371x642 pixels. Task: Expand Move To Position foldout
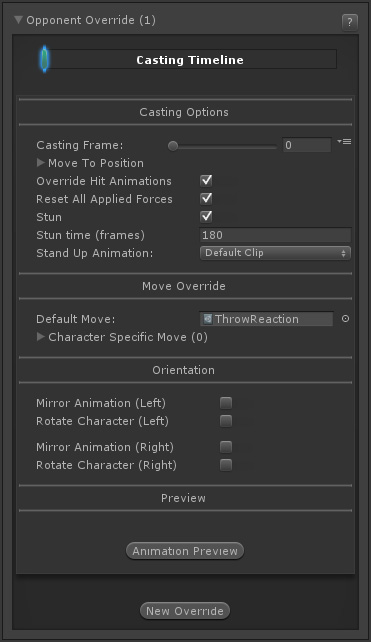(x=41, y=163)
